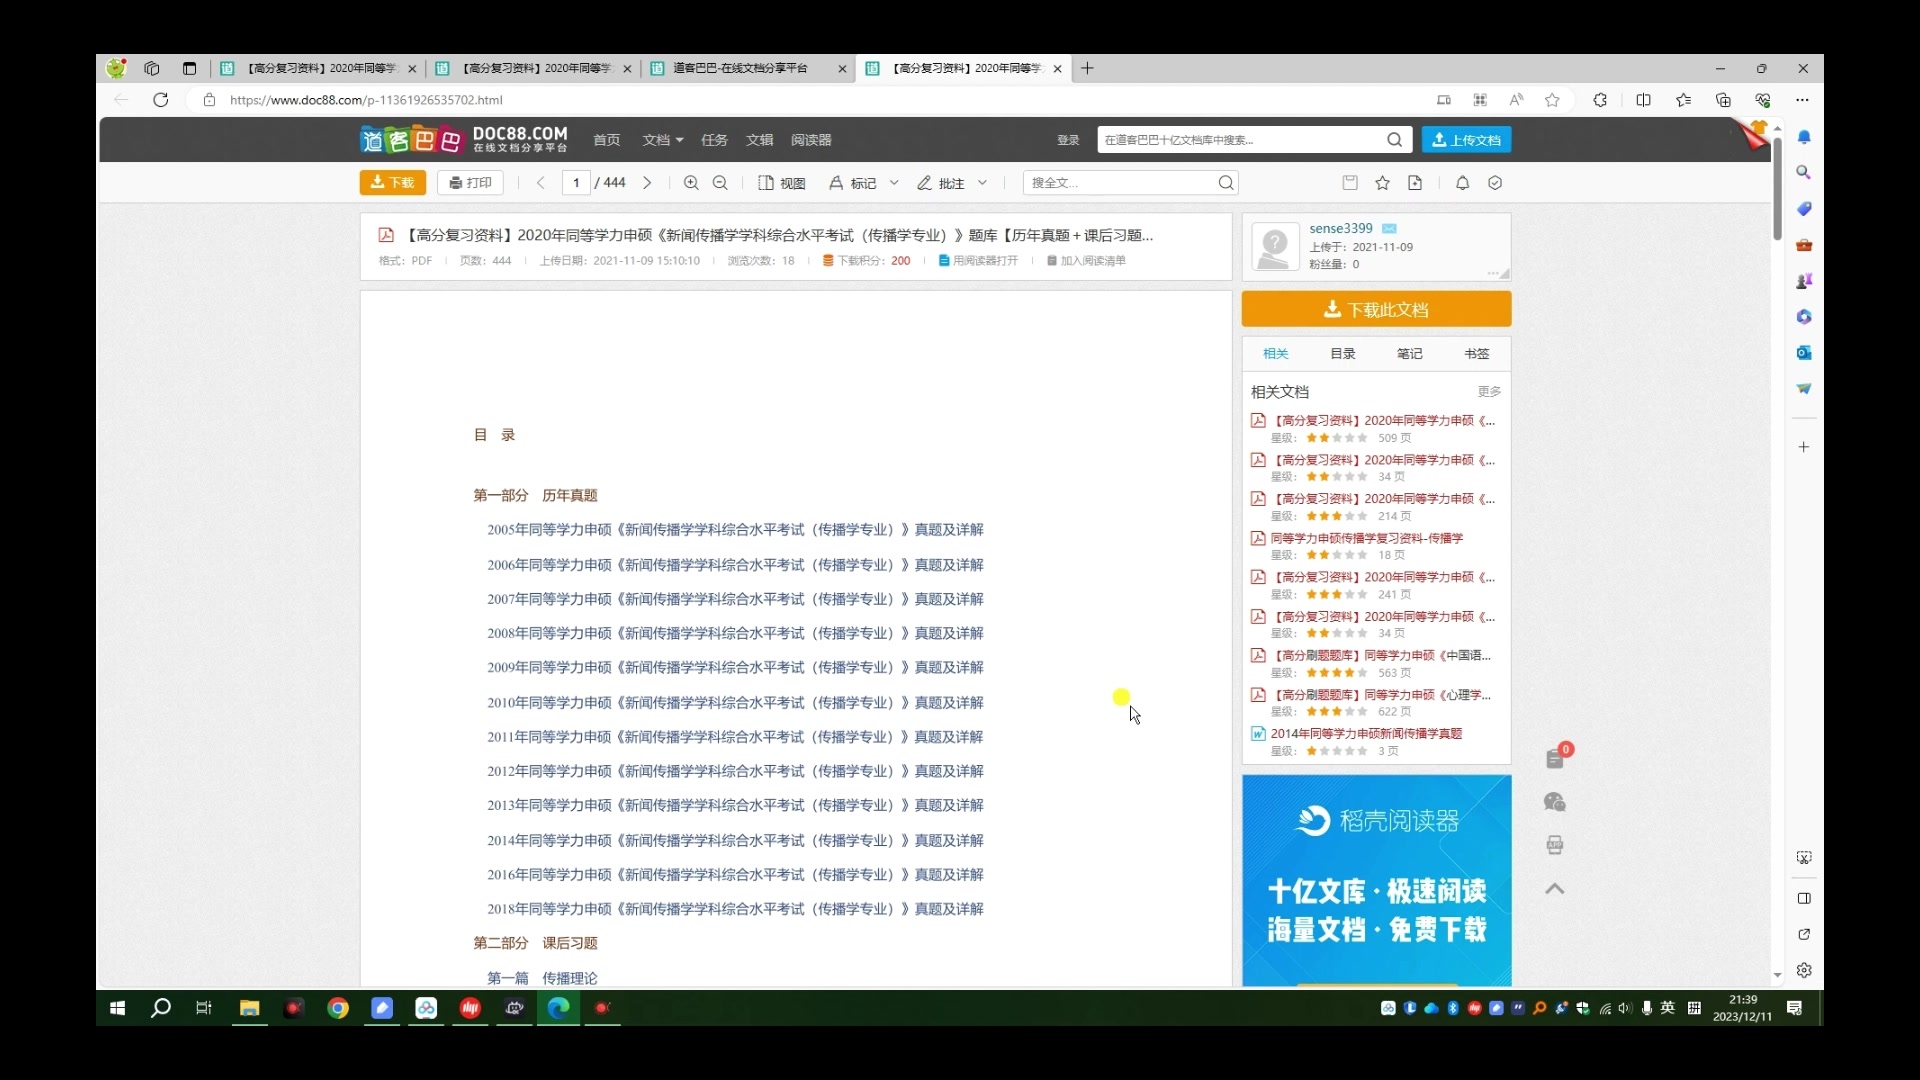Viewport: 1920px width, 1080px height.
Task: Click the bell notification icon in document toolbar
Action: [1462, 183]
